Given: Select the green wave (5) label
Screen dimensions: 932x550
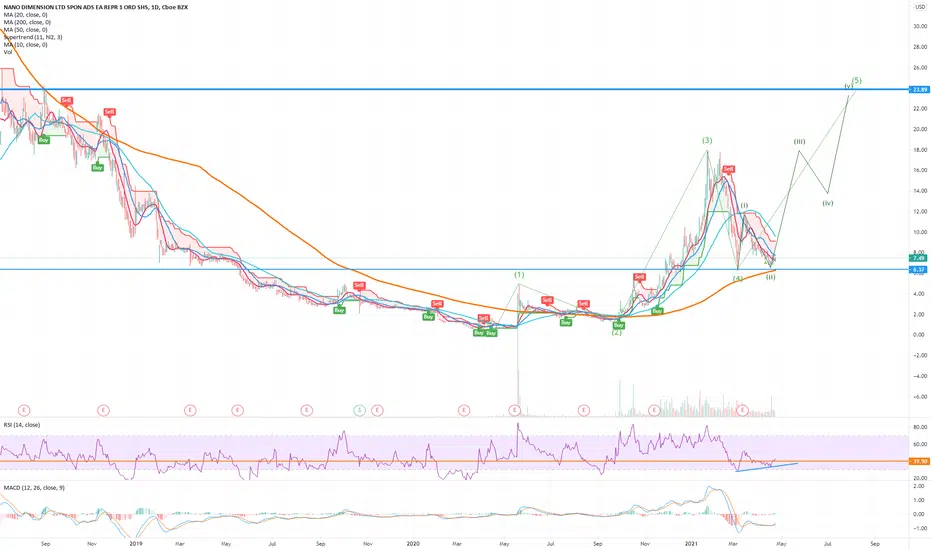Looking at the screenshot, I should (x=857, y=80).
